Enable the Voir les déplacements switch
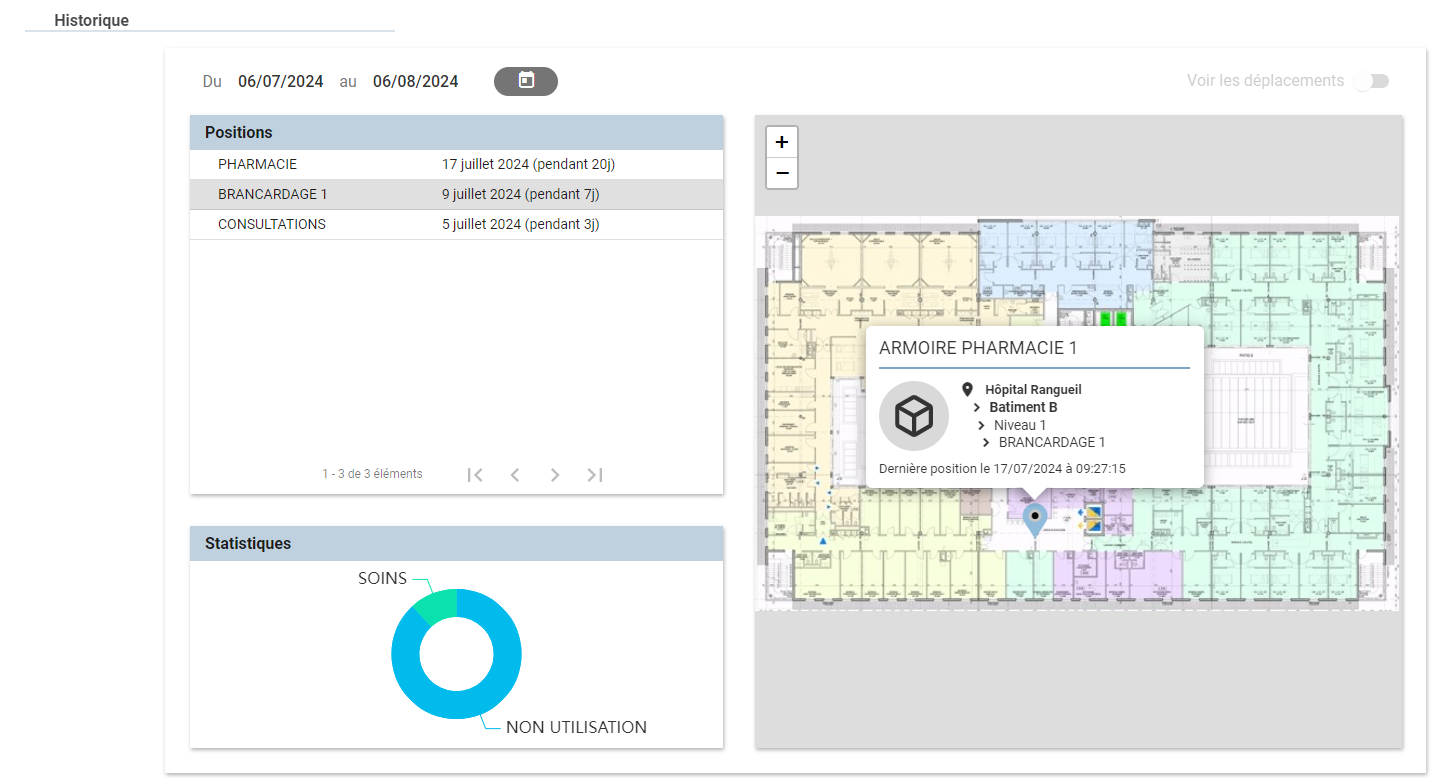Viewport: 1441px width, 779px height. click(1371, 81)
